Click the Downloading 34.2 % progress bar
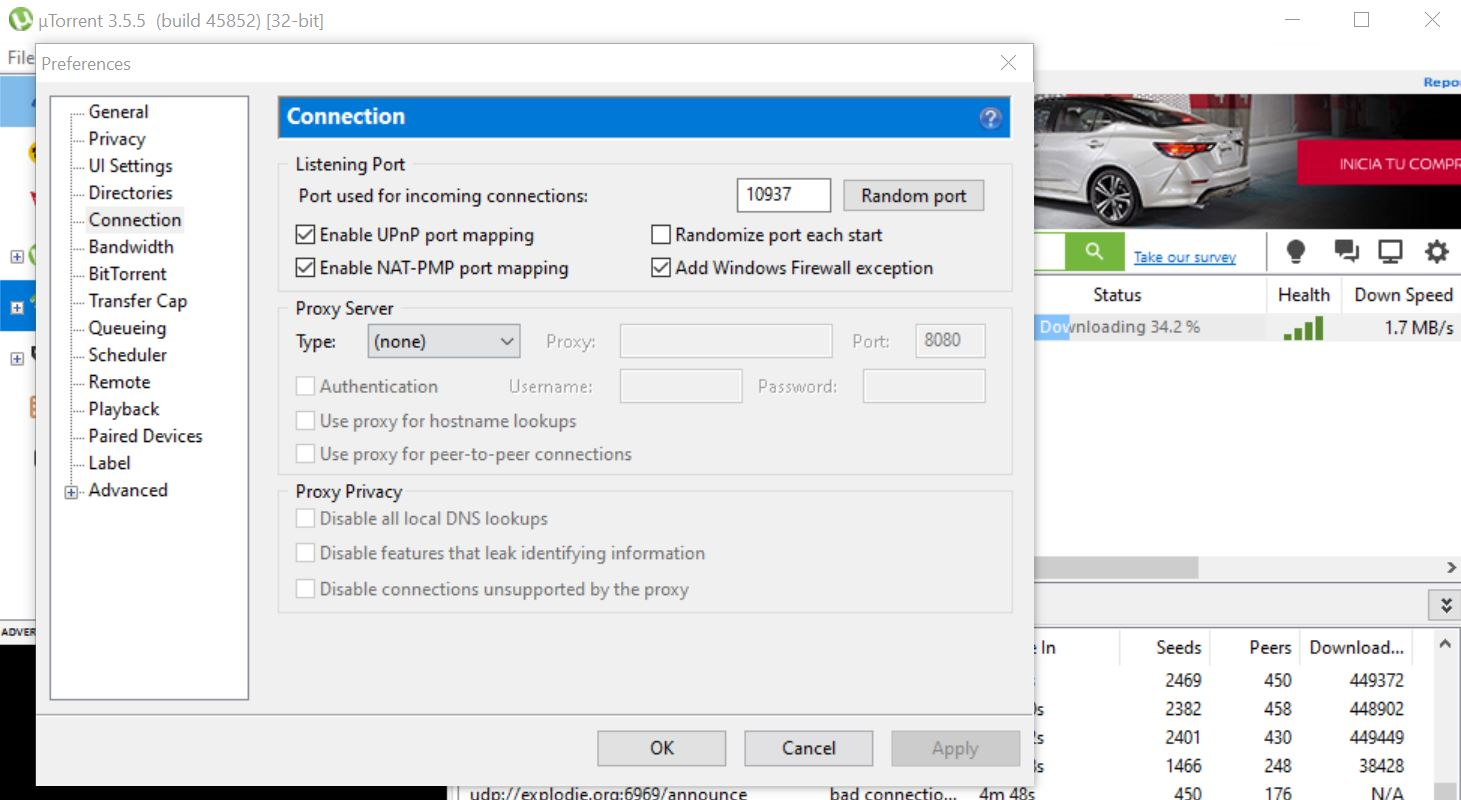1461x800 pixels. pos(1150,327)
